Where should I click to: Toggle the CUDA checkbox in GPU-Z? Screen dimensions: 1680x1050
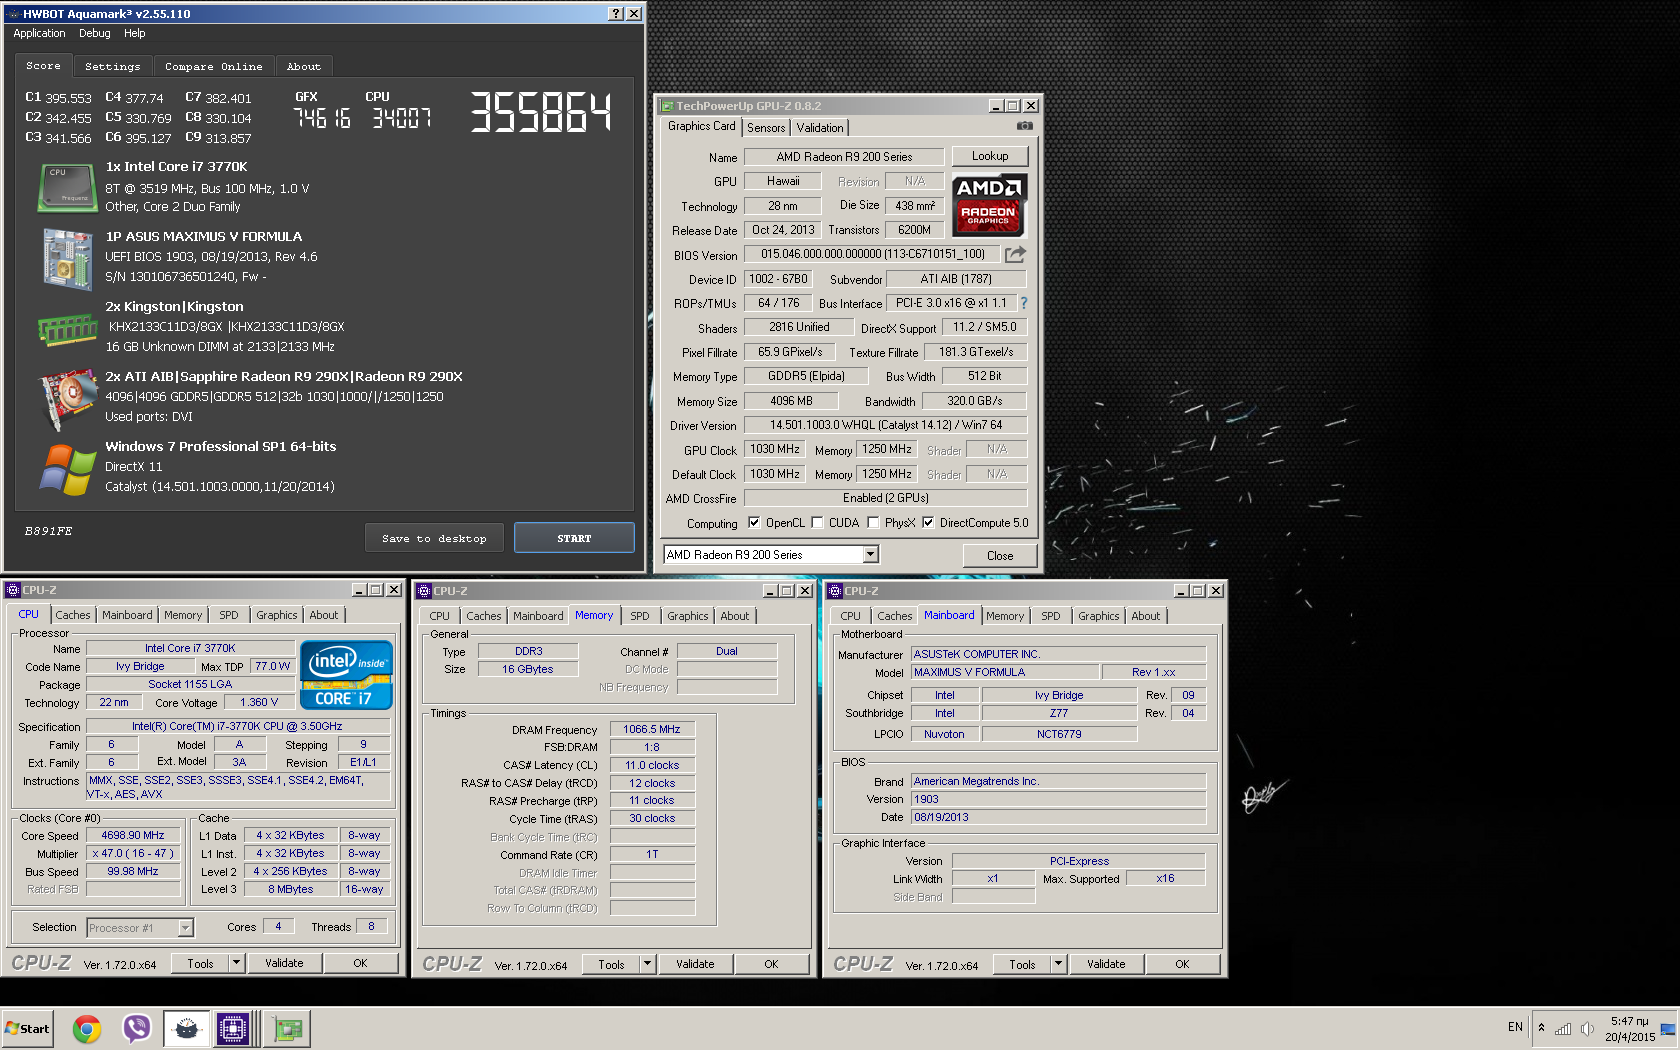(817, 522)
